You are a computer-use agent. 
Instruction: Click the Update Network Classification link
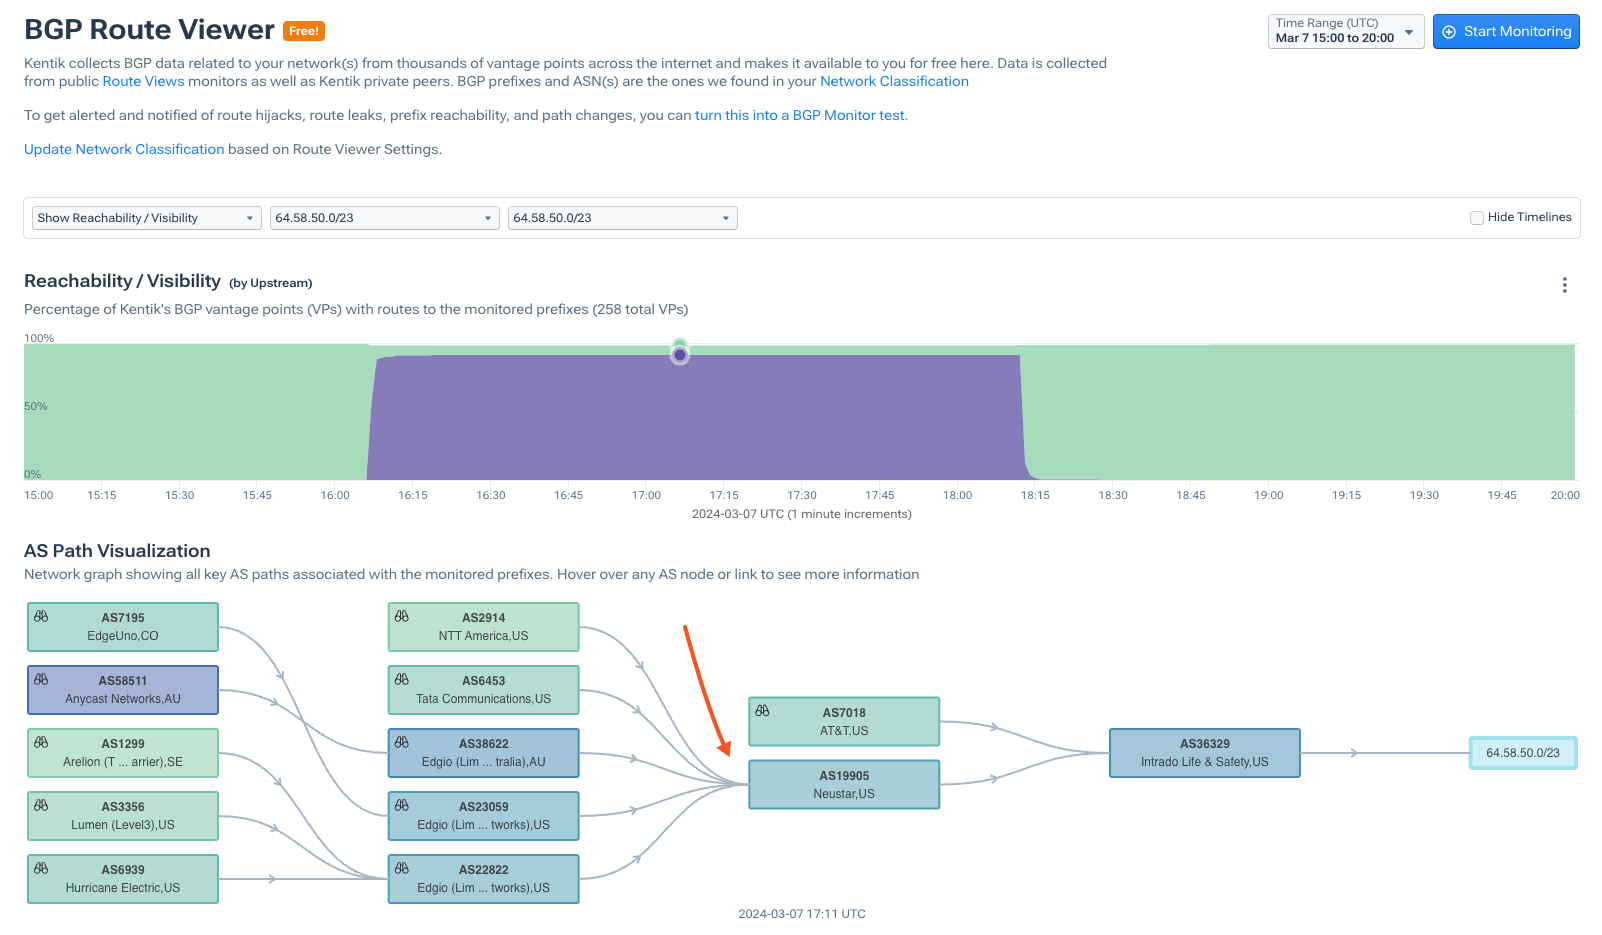click(x=124, y=149)
